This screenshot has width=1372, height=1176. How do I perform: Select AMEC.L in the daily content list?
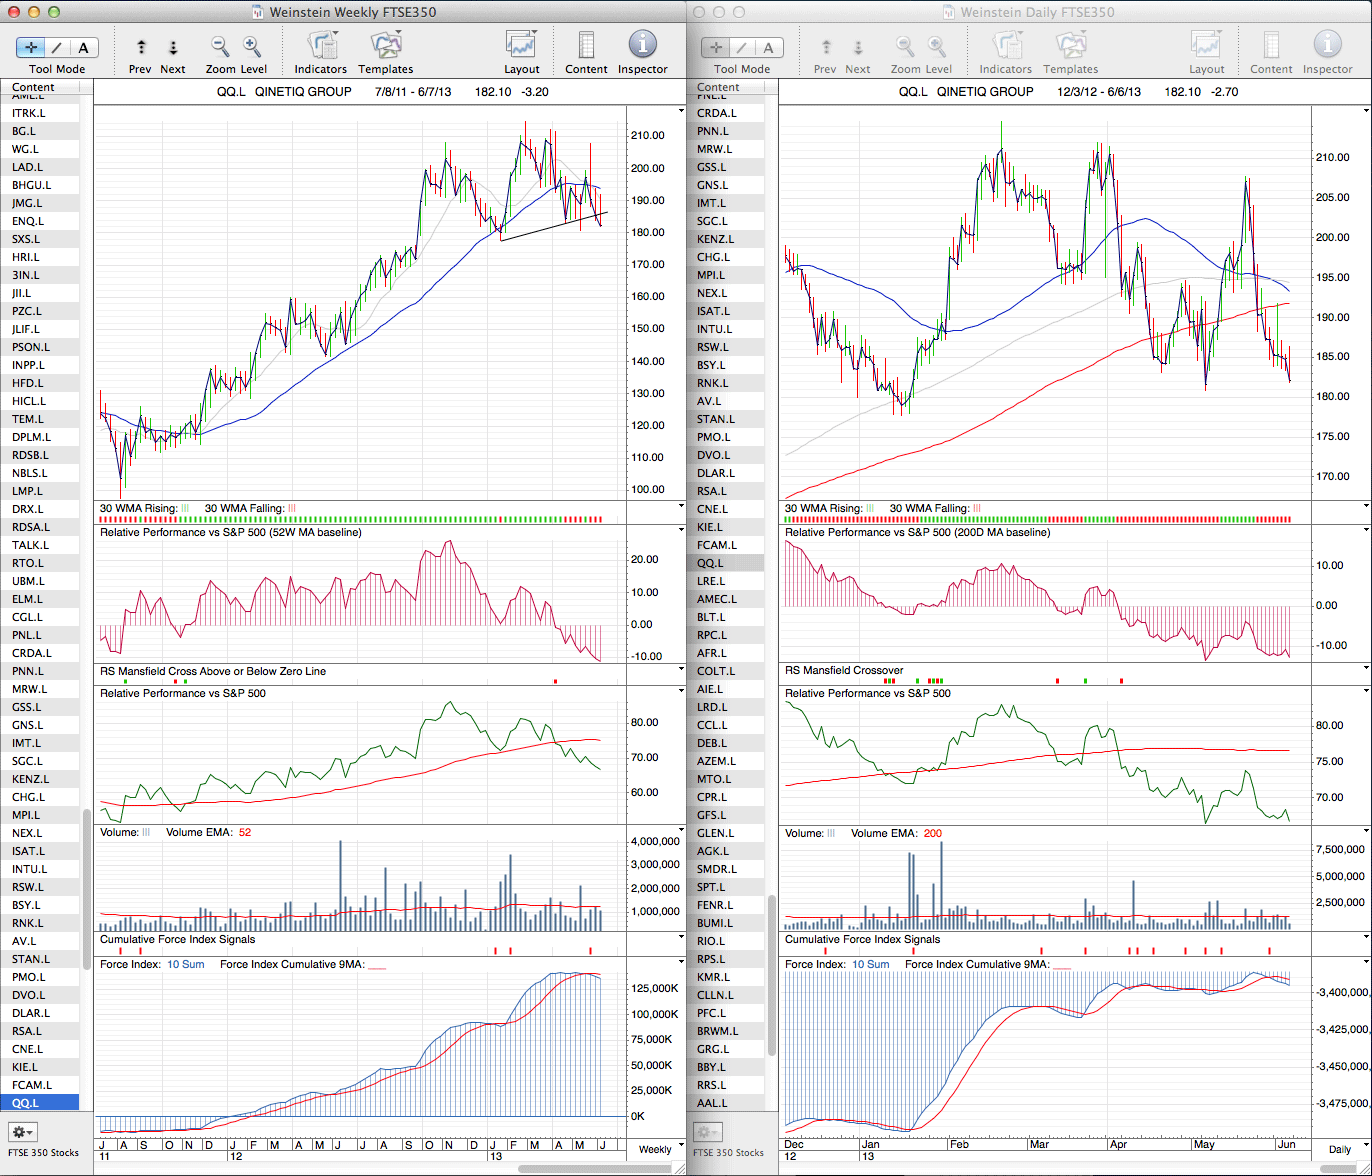coord(717,599)
